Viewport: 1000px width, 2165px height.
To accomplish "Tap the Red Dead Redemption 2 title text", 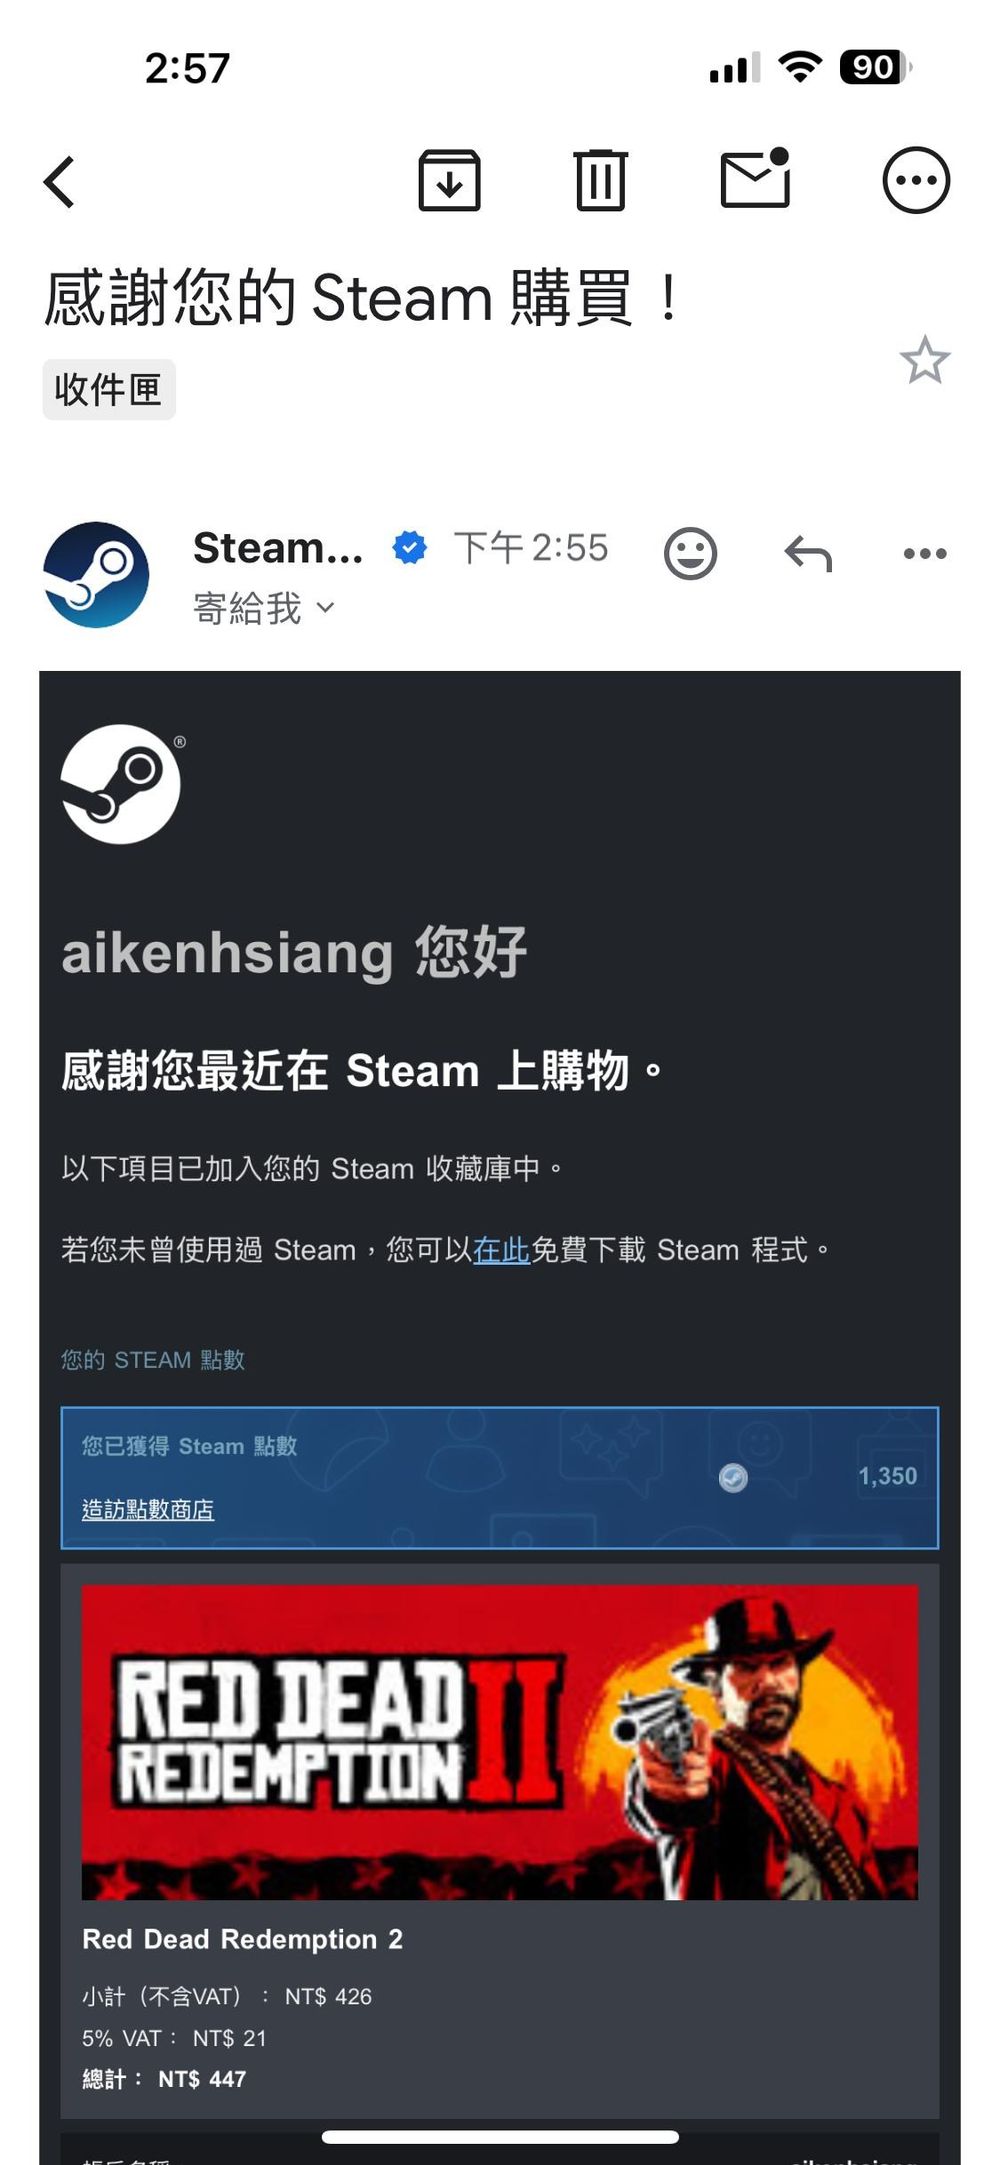I will coord(242,1939).
